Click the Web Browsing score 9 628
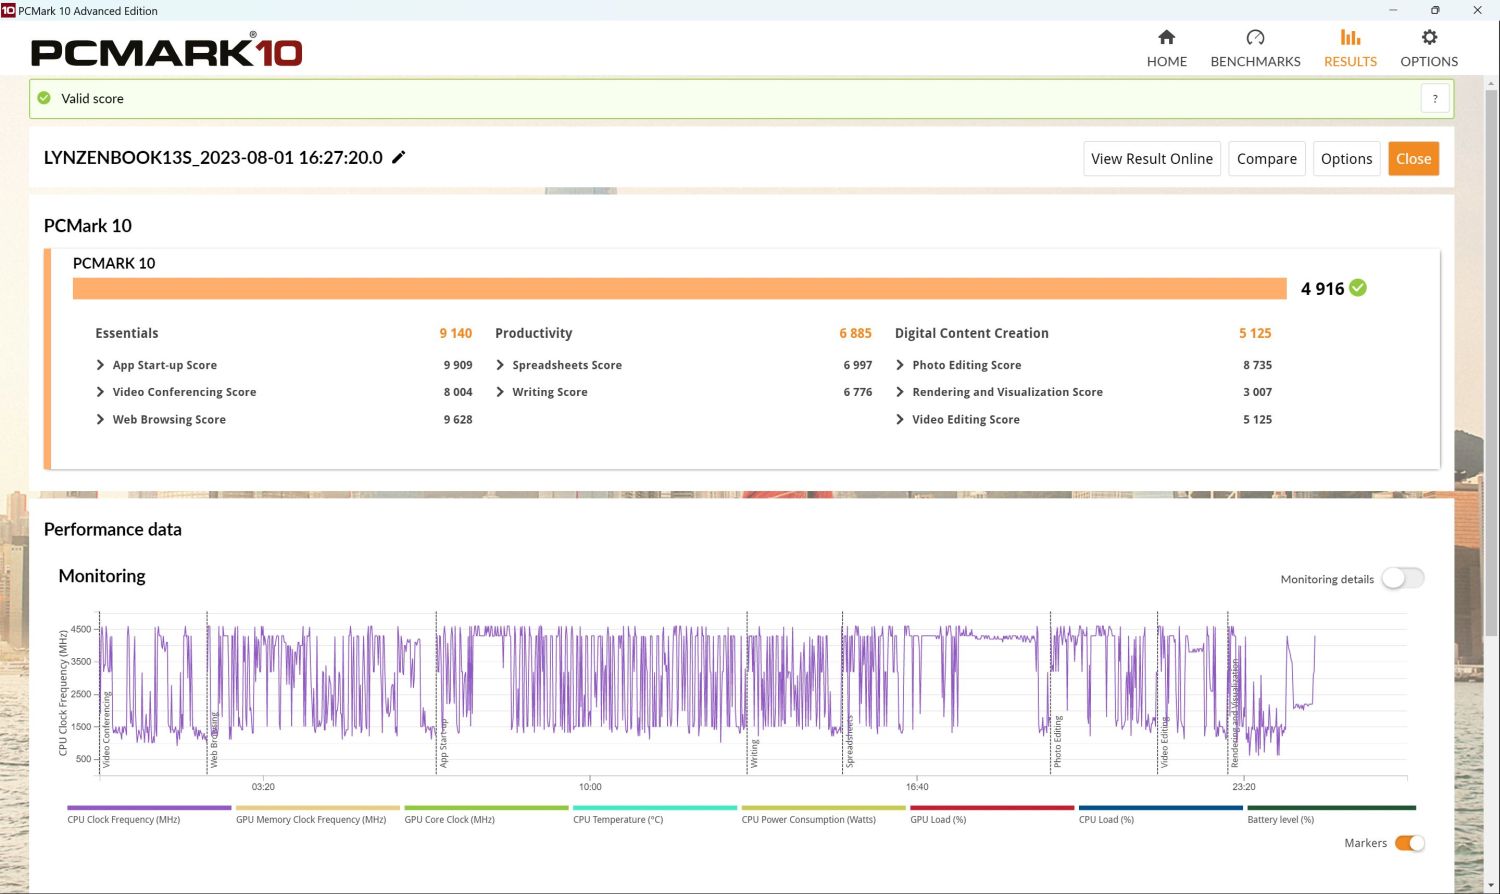Screen dimensions: 1500x894 [458, 419]
